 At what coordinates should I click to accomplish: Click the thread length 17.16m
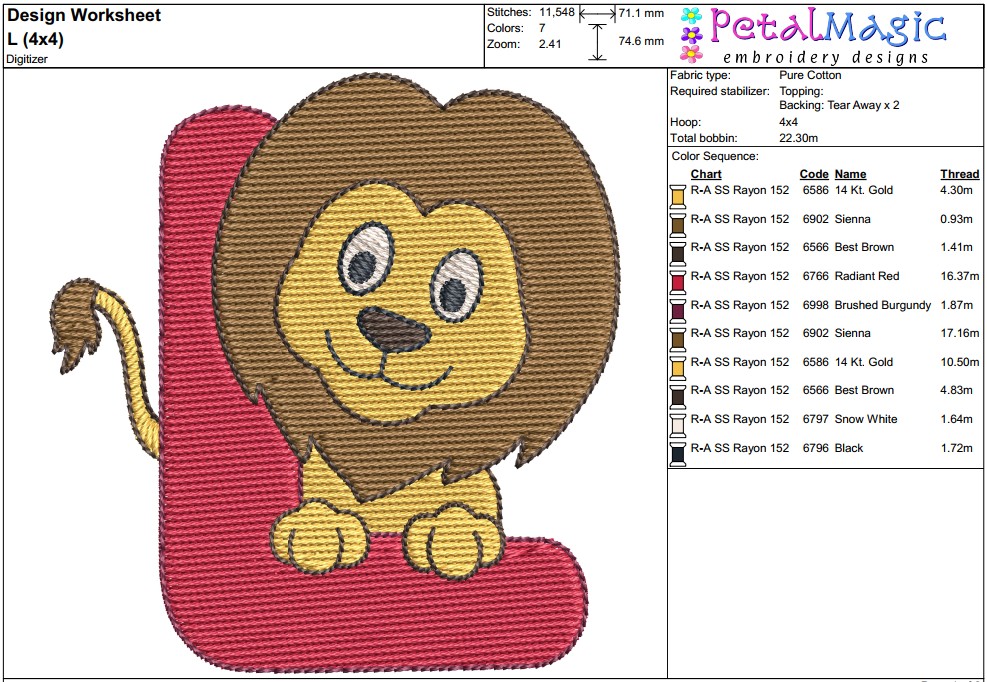(960, 333)
